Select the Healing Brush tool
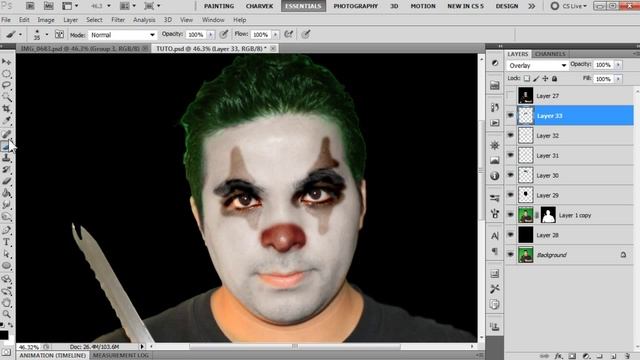This screenshot has width=640, height=360. coord(7,134)
